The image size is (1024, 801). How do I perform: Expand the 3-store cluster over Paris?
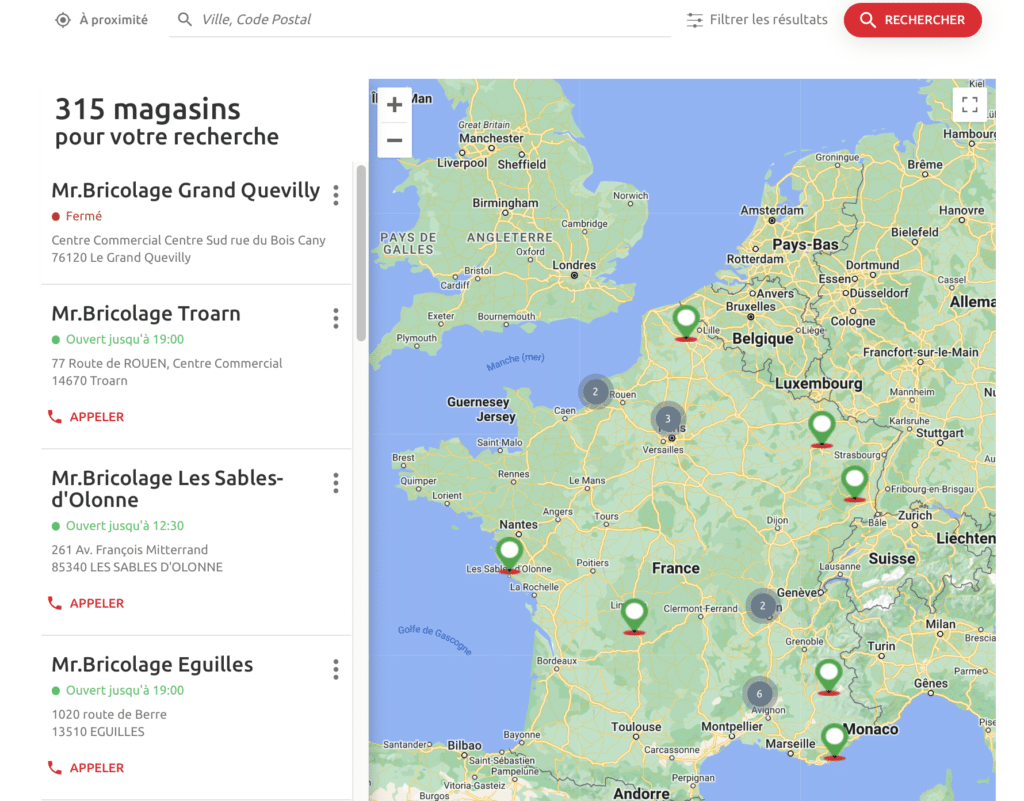(667, 418)
